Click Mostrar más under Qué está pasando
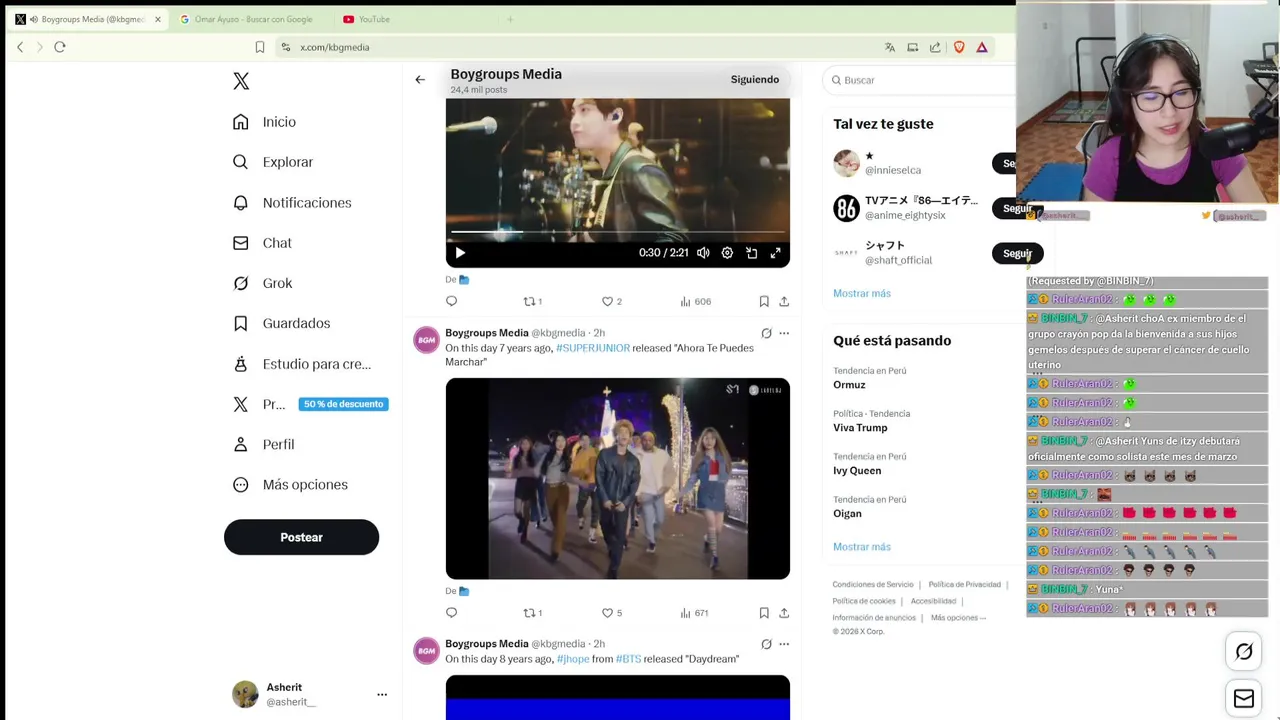 click(862, 547)
